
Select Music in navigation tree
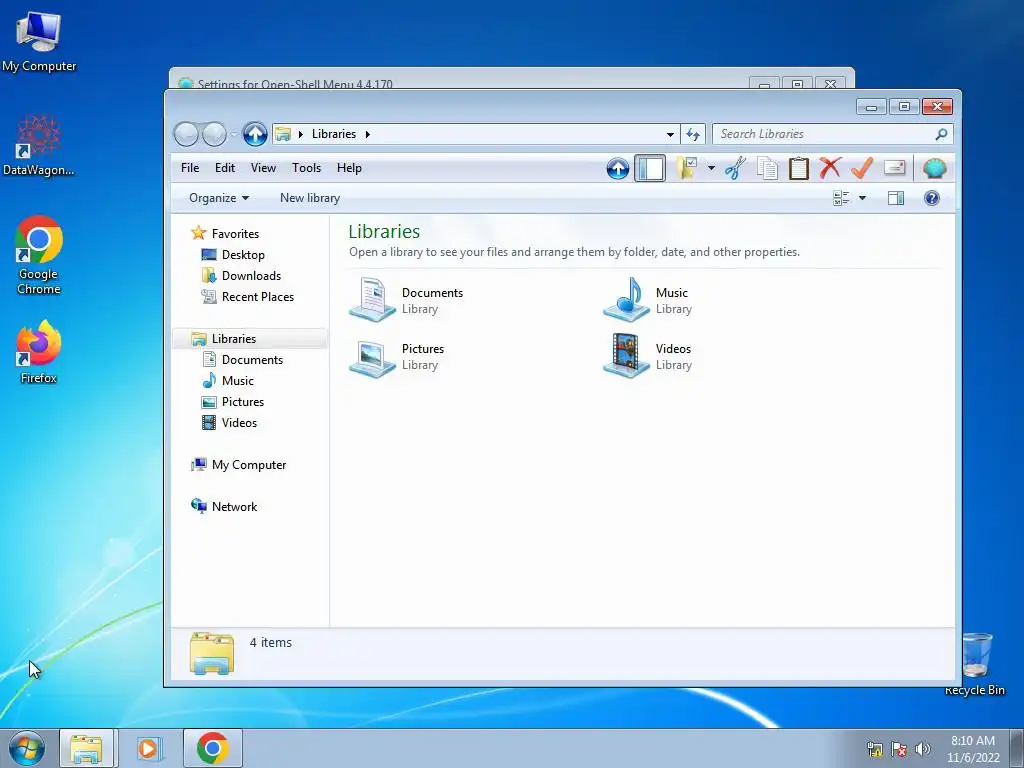tap(227, 380)
